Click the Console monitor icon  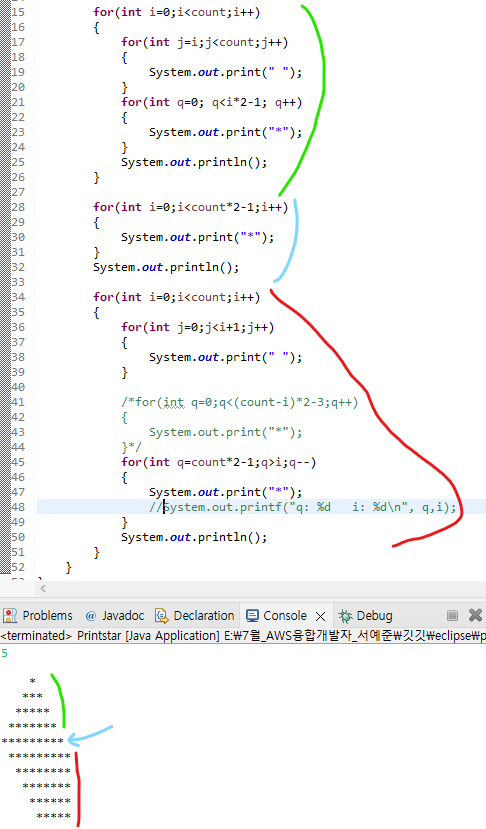(x=253, y=615)
